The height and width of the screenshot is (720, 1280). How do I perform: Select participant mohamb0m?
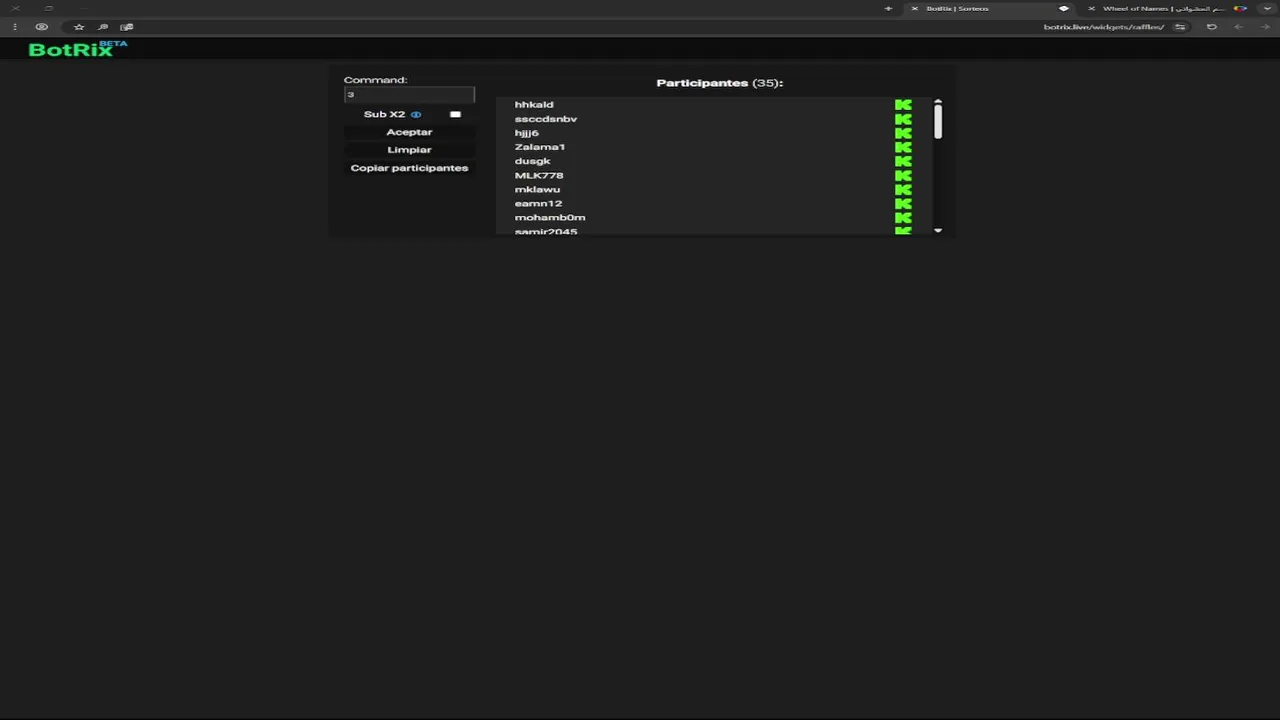coord(550,217)
